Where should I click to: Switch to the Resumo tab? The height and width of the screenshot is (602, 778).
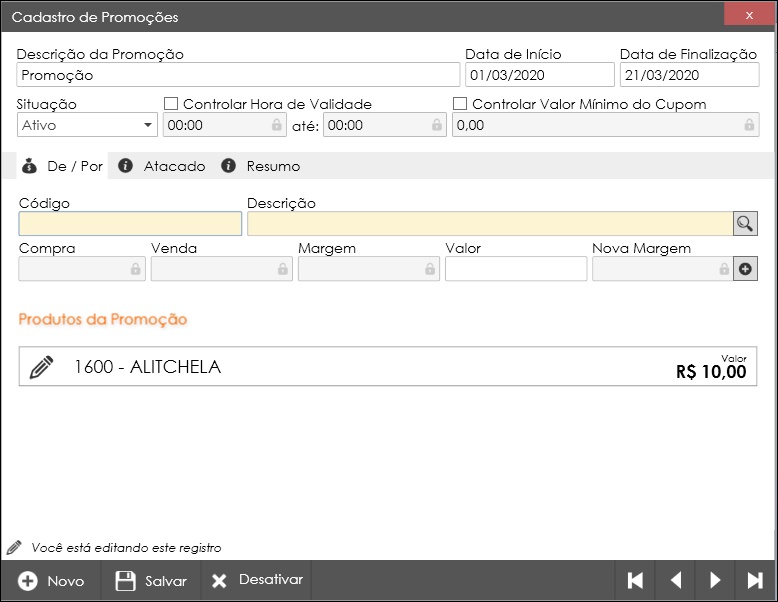[261, 166]
